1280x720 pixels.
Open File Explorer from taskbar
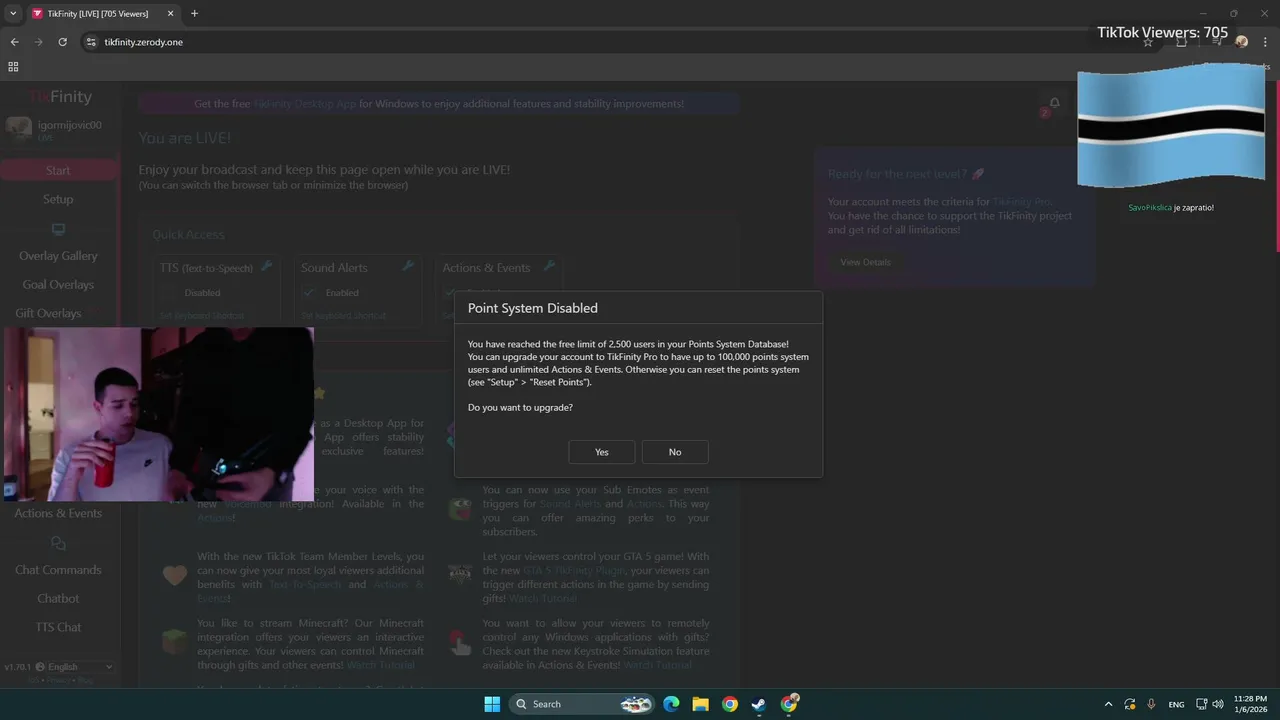[700, 704]
